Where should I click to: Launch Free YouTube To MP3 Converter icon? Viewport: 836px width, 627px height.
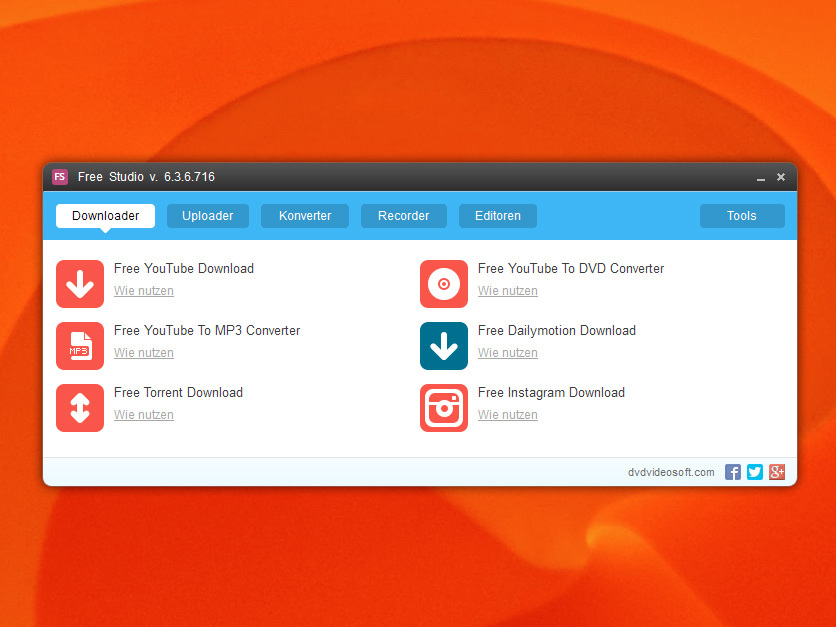[80, 345]
